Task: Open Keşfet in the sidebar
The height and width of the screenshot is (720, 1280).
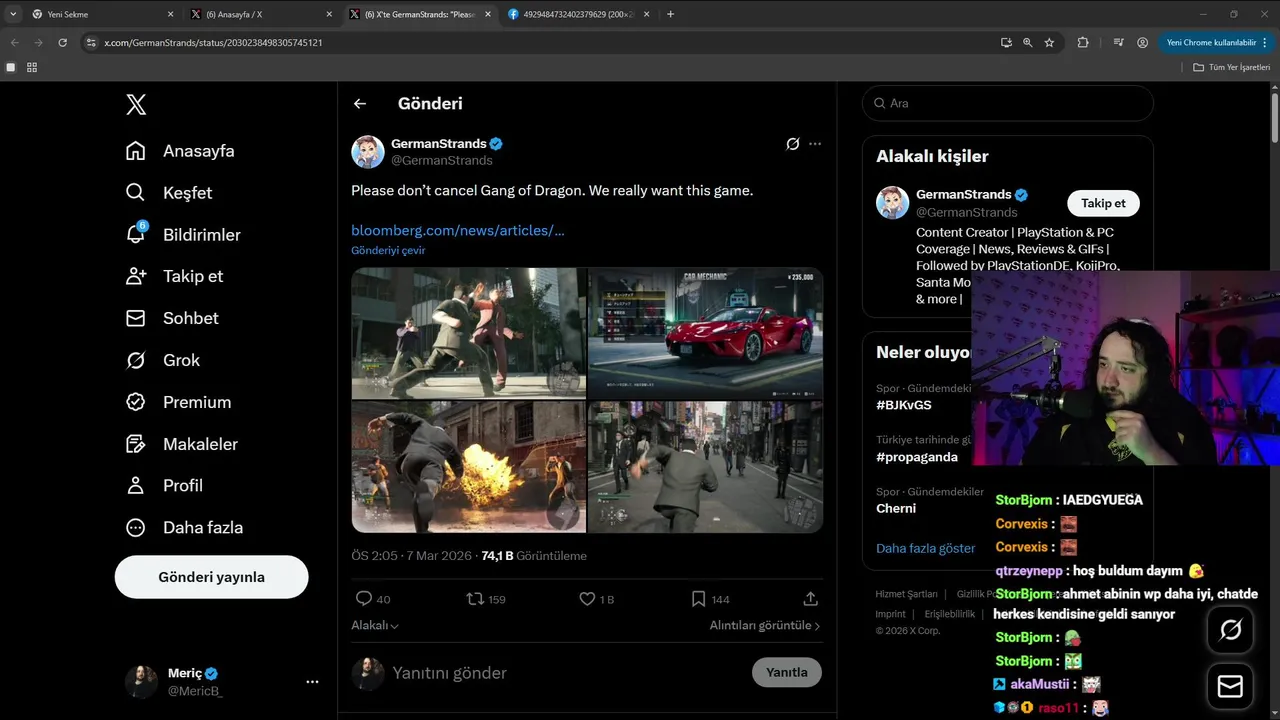Action: 169,193
